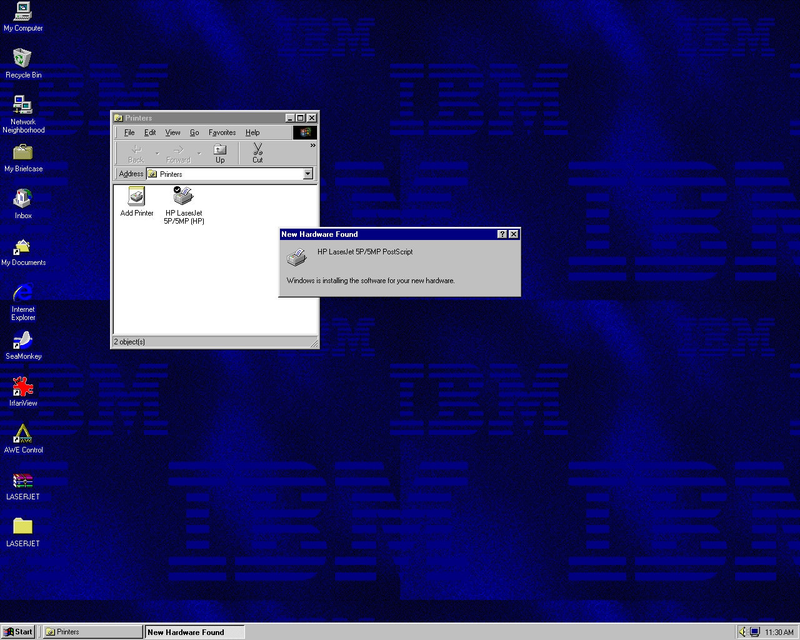This screenshot has height=640, width=800.
Task: Open the Favorites menu
Action: click(x=222, y=133)
